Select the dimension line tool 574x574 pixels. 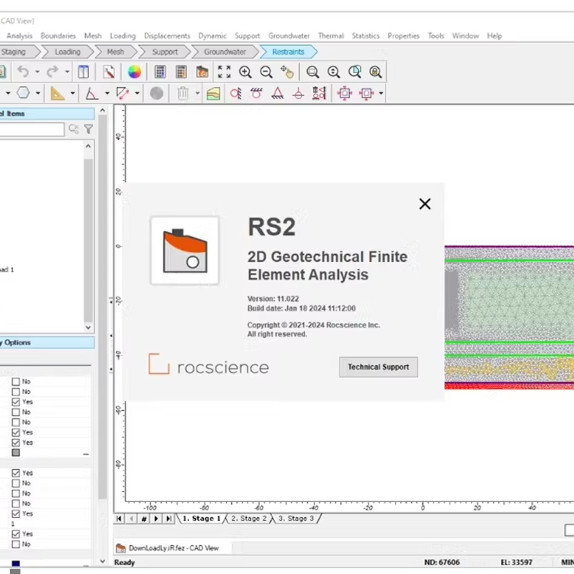coord(122,93)
